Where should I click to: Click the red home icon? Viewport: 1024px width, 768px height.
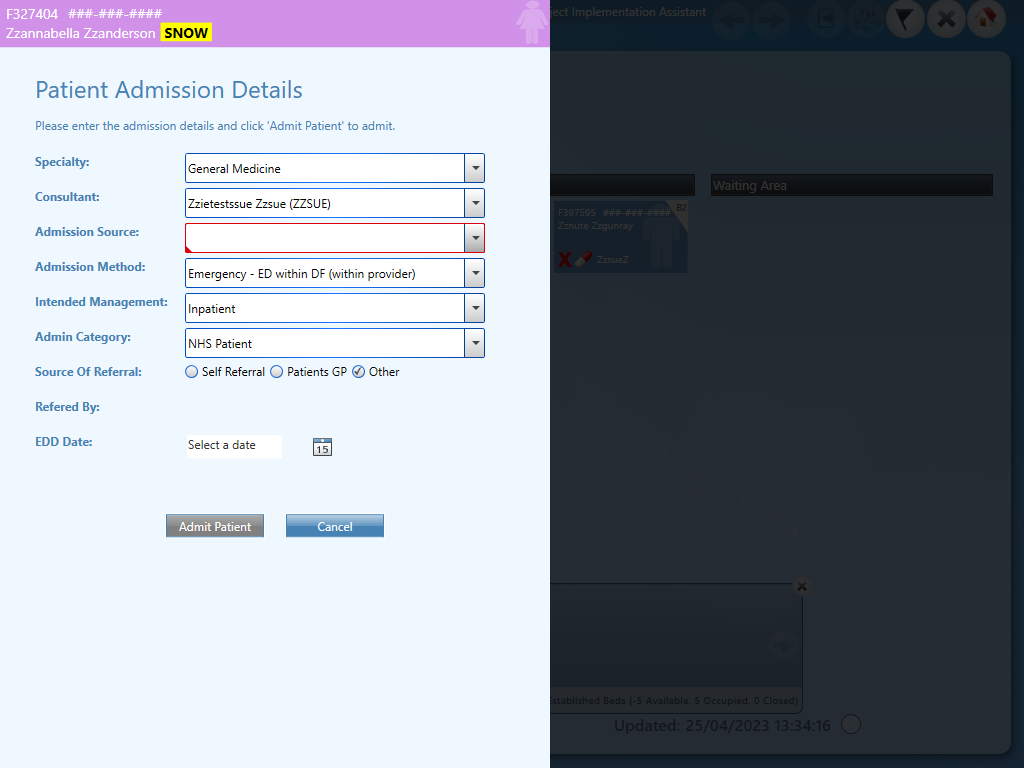pyautogui.click(x=986, y=18)
